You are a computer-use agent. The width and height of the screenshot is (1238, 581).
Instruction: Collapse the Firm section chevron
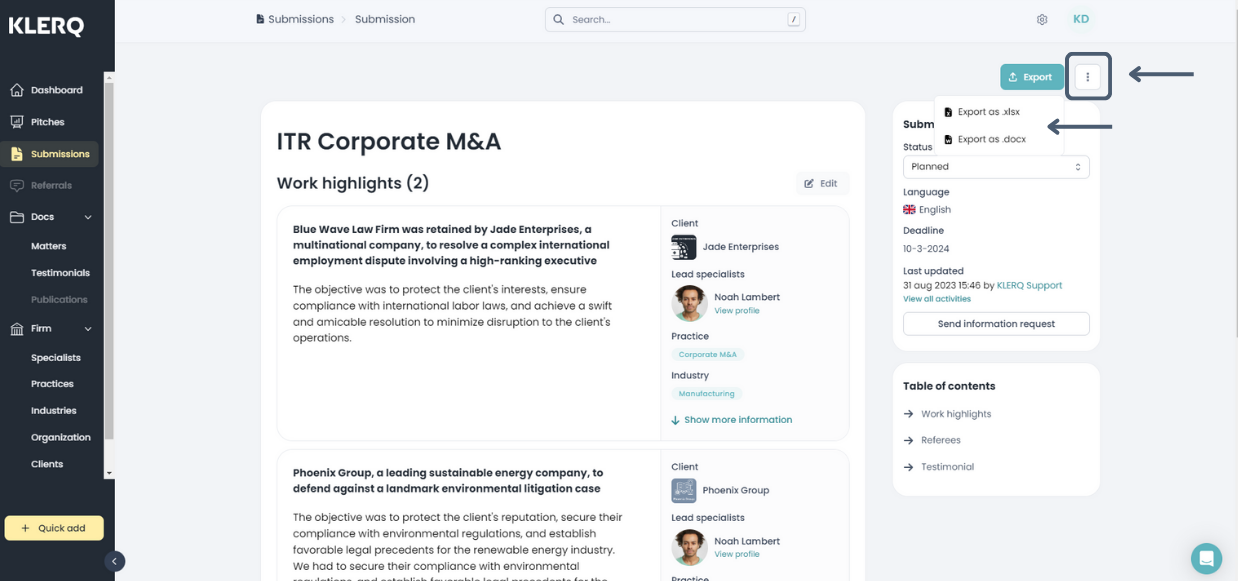[88, 329]
